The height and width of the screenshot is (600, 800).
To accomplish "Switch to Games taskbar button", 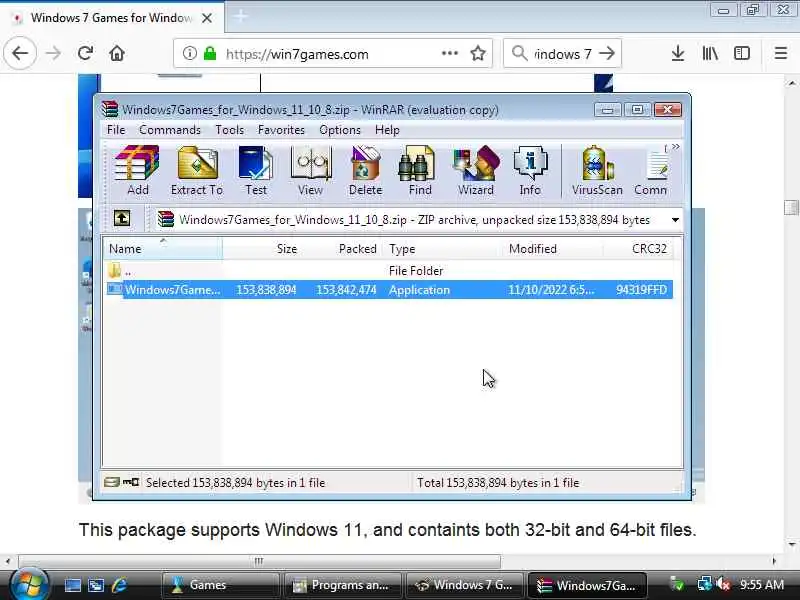I will point(220,585).
